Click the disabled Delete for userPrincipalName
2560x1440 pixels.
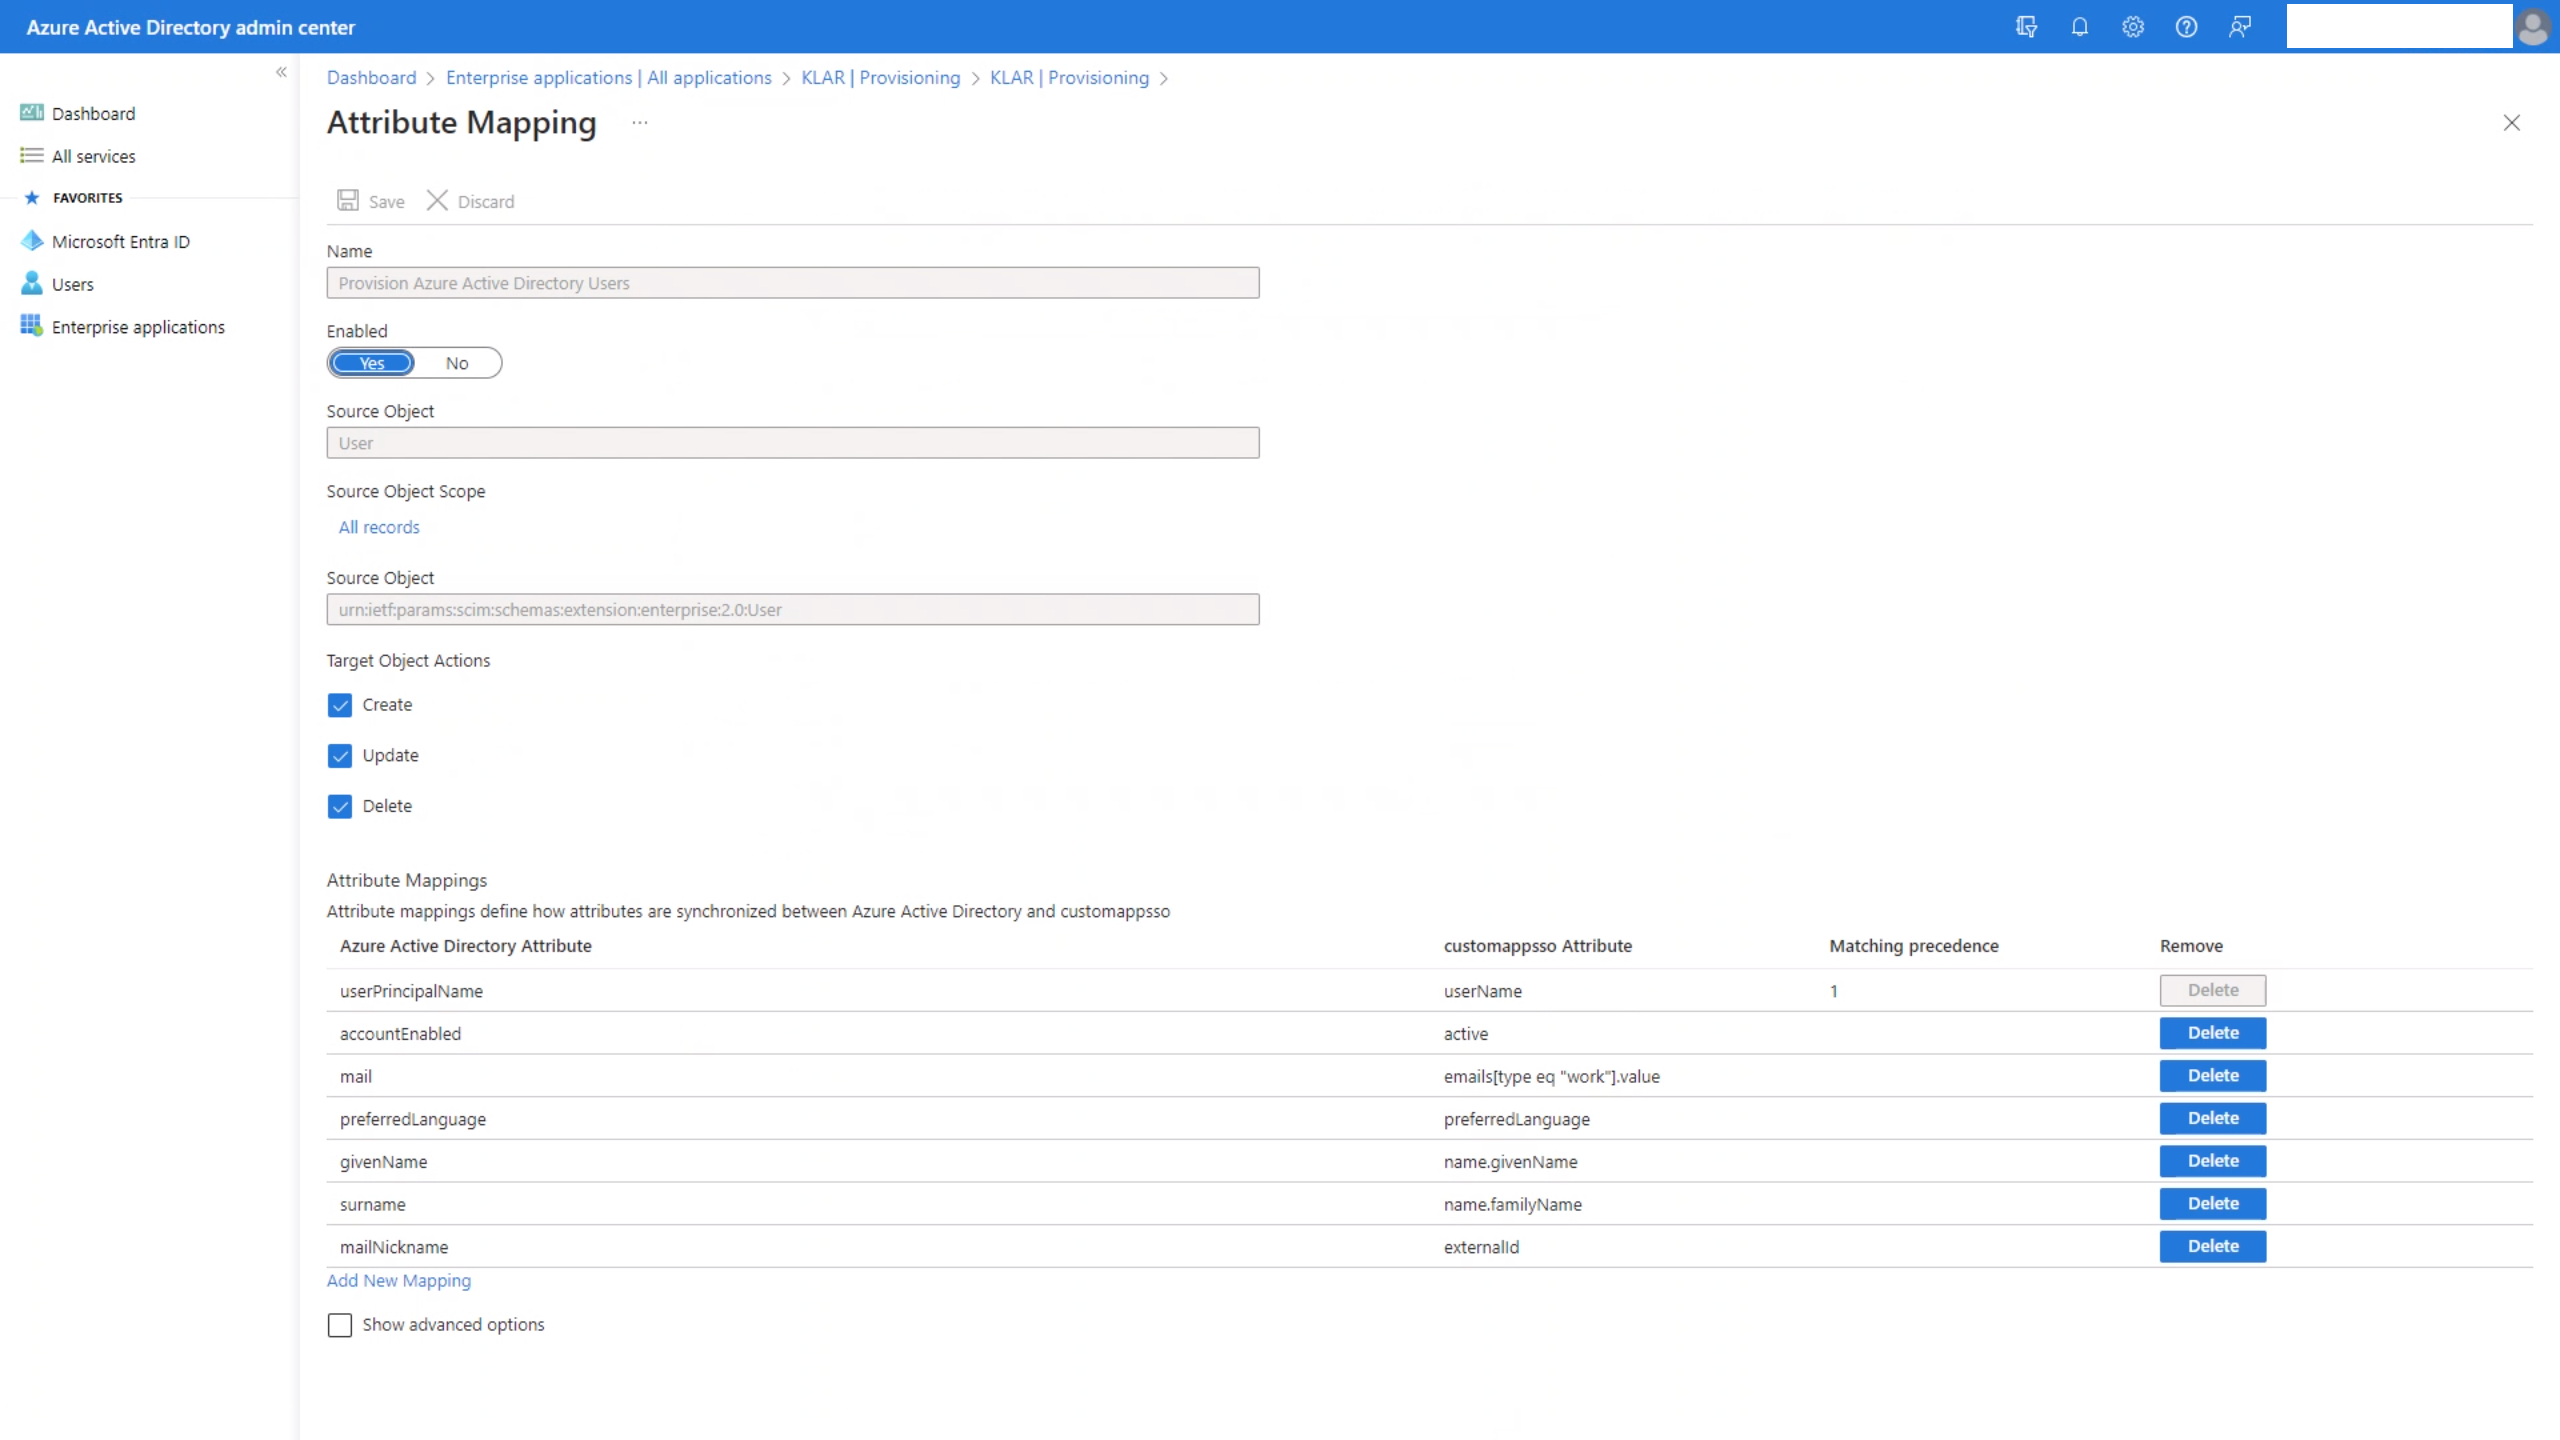coord(2213,990)
